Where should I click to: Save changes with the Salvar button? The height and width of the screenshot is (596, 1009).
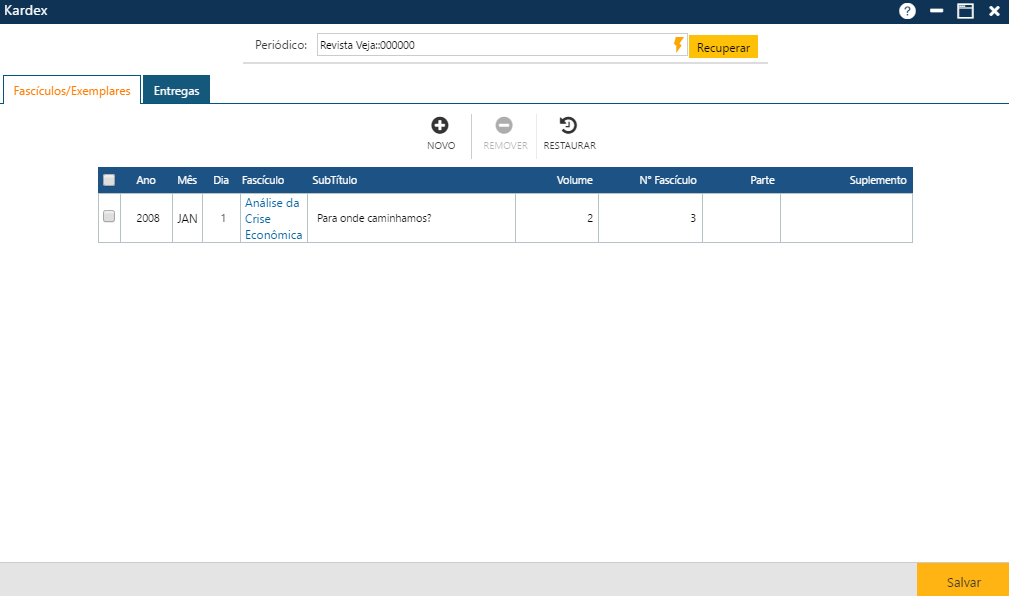click(962, 580)
